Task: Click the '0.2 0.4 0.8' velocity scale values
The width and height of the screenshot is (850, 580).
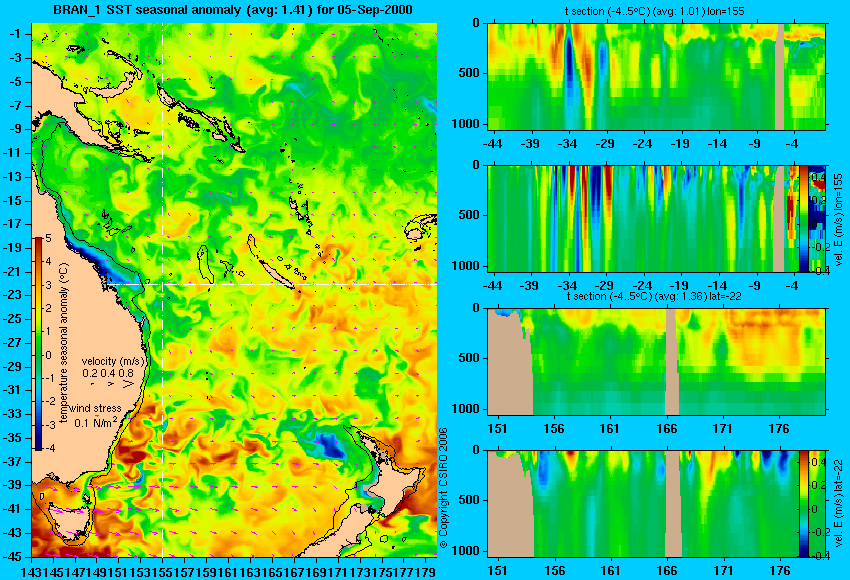Action: pyautogui.click(x=107, y=373)
